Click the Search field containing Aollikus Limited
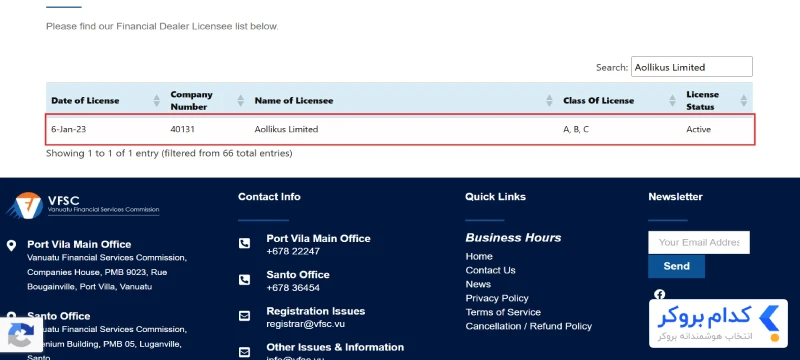 coord(691,67)
